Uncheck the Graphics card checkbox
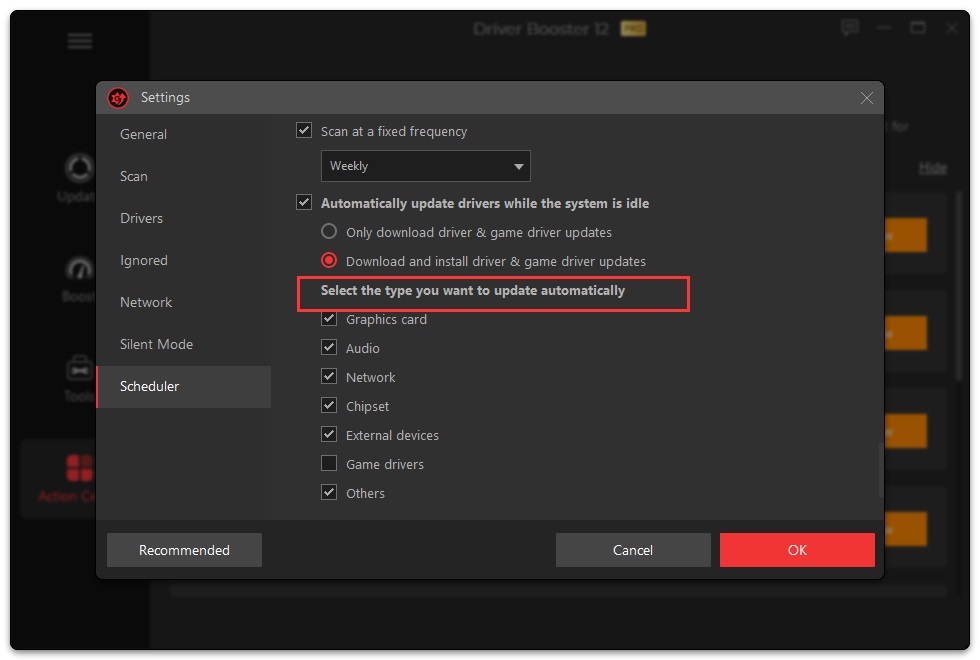 click(329, 319)
